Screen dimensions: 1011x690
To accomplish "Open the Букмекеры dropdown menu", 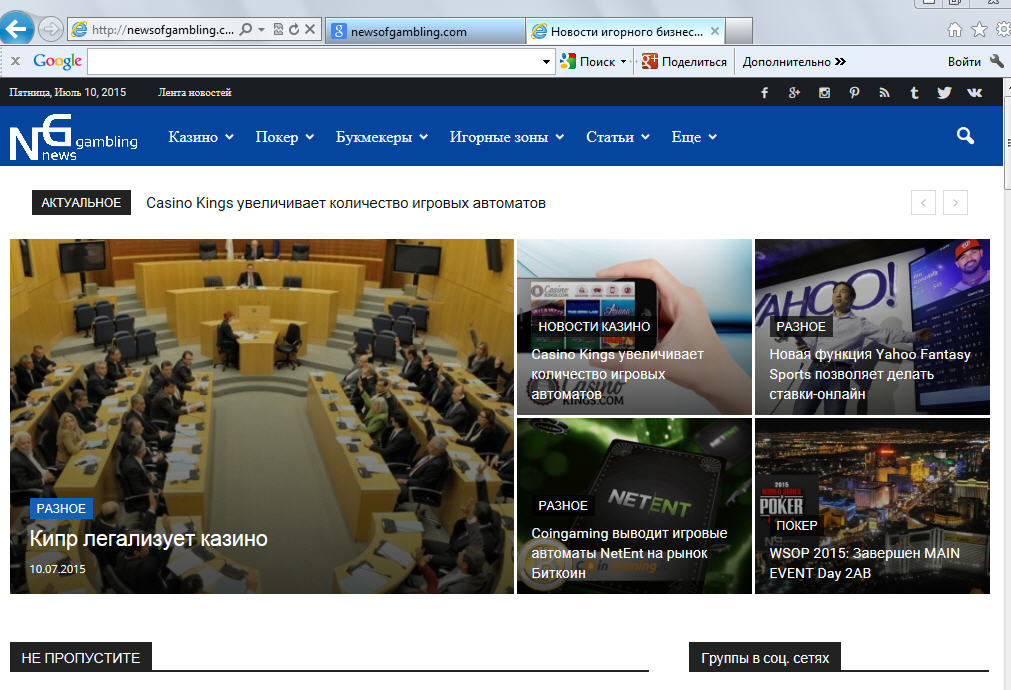I will click(x=381, y=137).
